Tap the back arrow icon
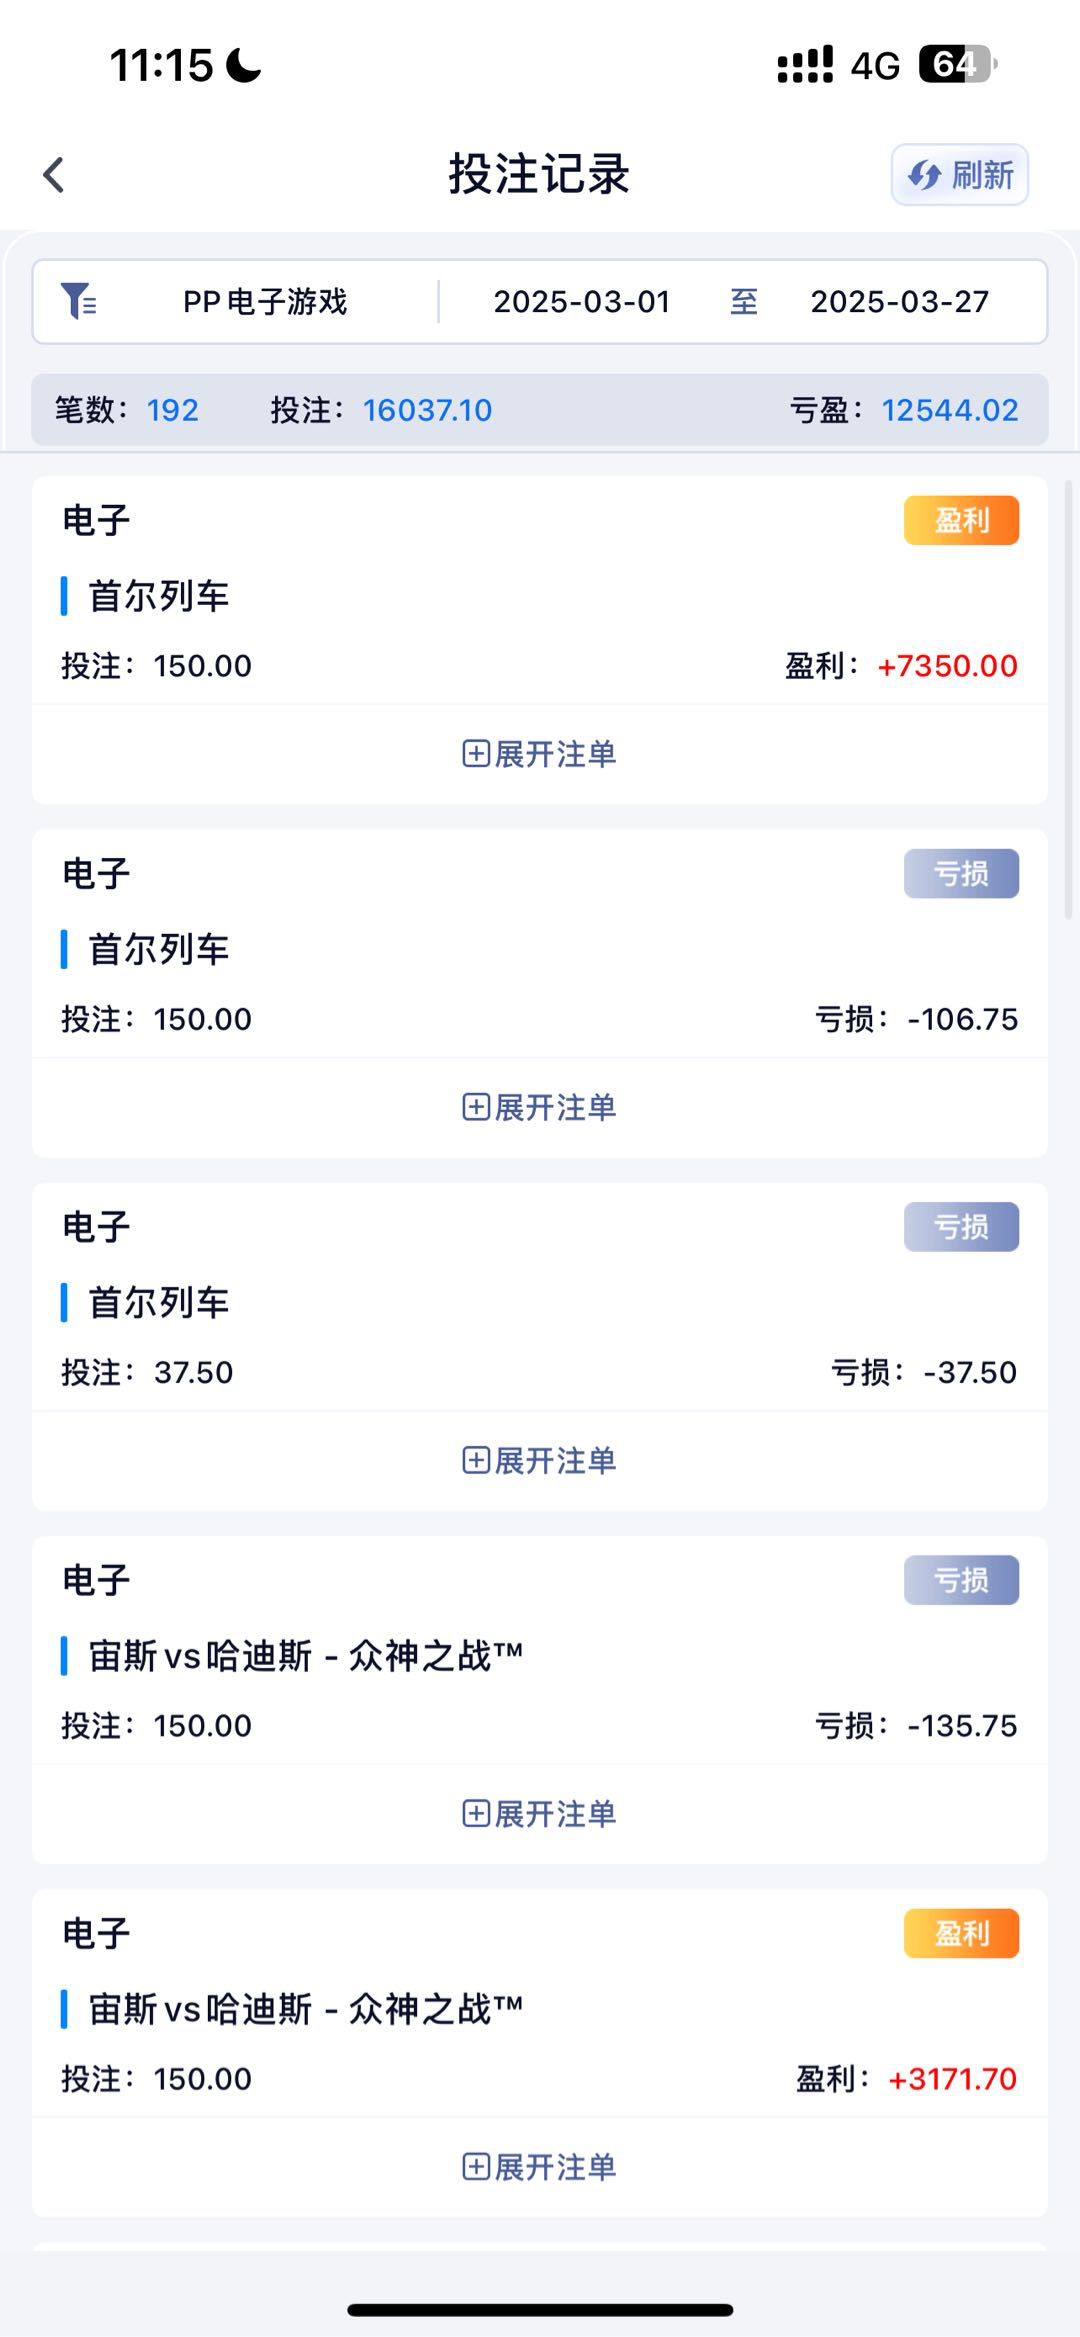The image size is (1080, 2337). point(54,175)
